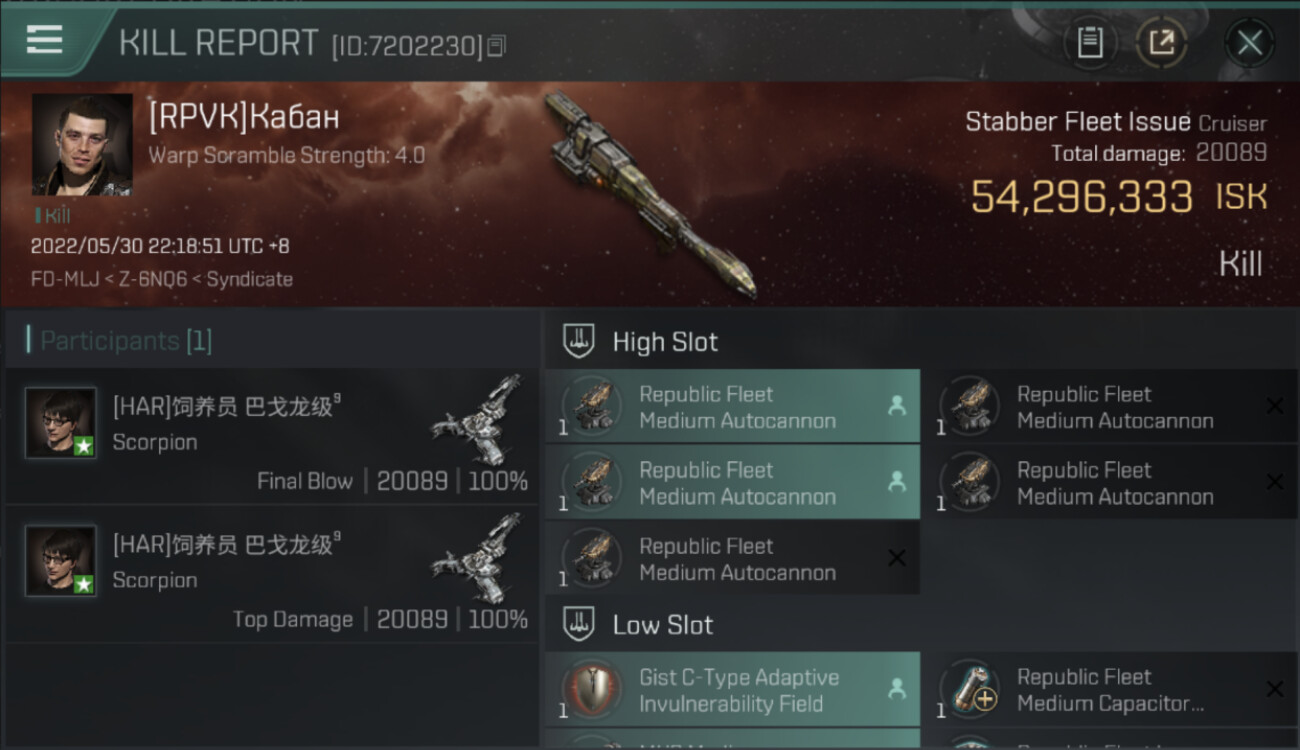
Task: Select the first highlighted Republic Fleet Medium Autocannon
Action: click(732, 407)
